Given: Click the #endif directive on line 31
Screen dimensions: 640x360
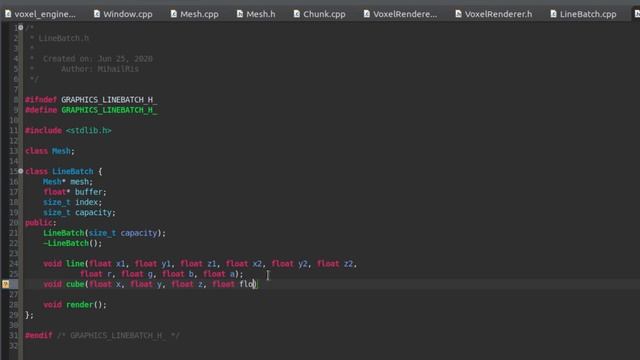Looking at the screenshot, I should [x=39, y=336].
